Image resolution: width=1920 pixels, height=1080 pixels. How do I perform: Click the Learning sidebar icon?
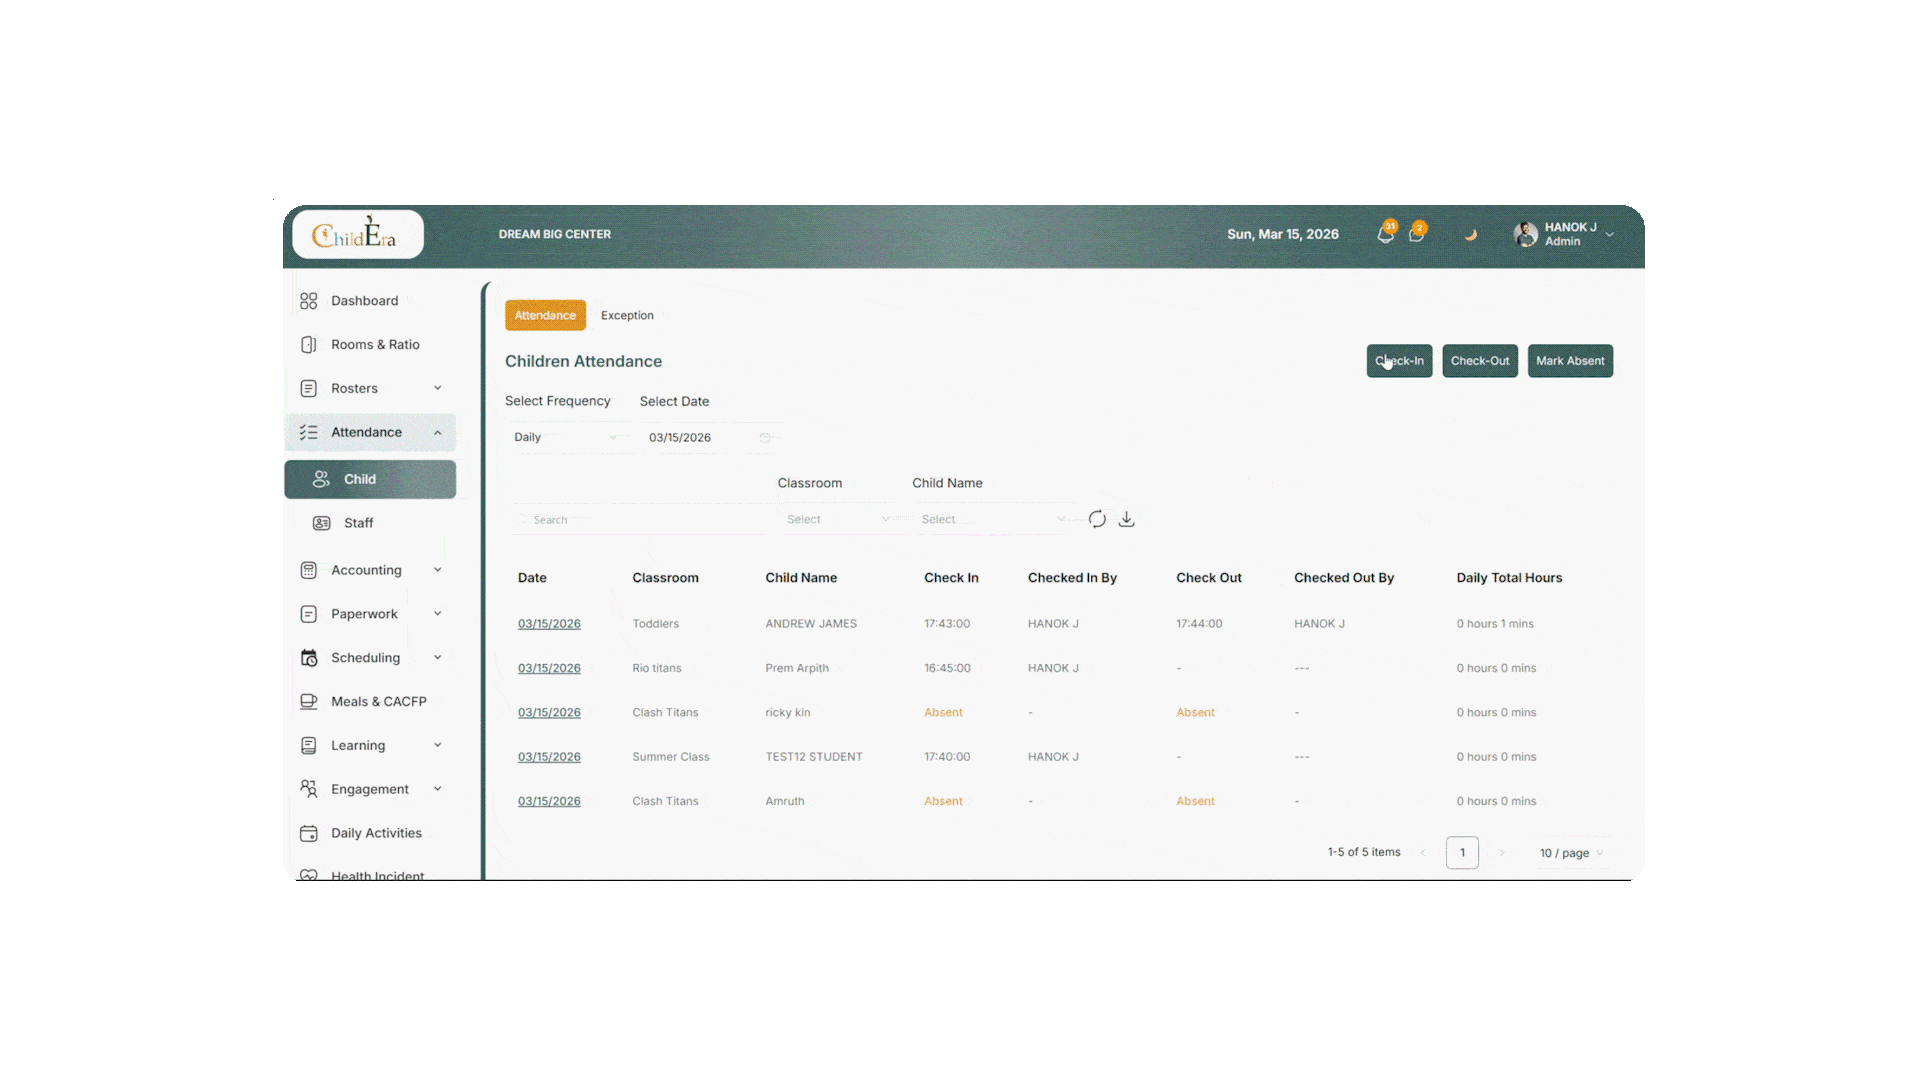[309, 746]
